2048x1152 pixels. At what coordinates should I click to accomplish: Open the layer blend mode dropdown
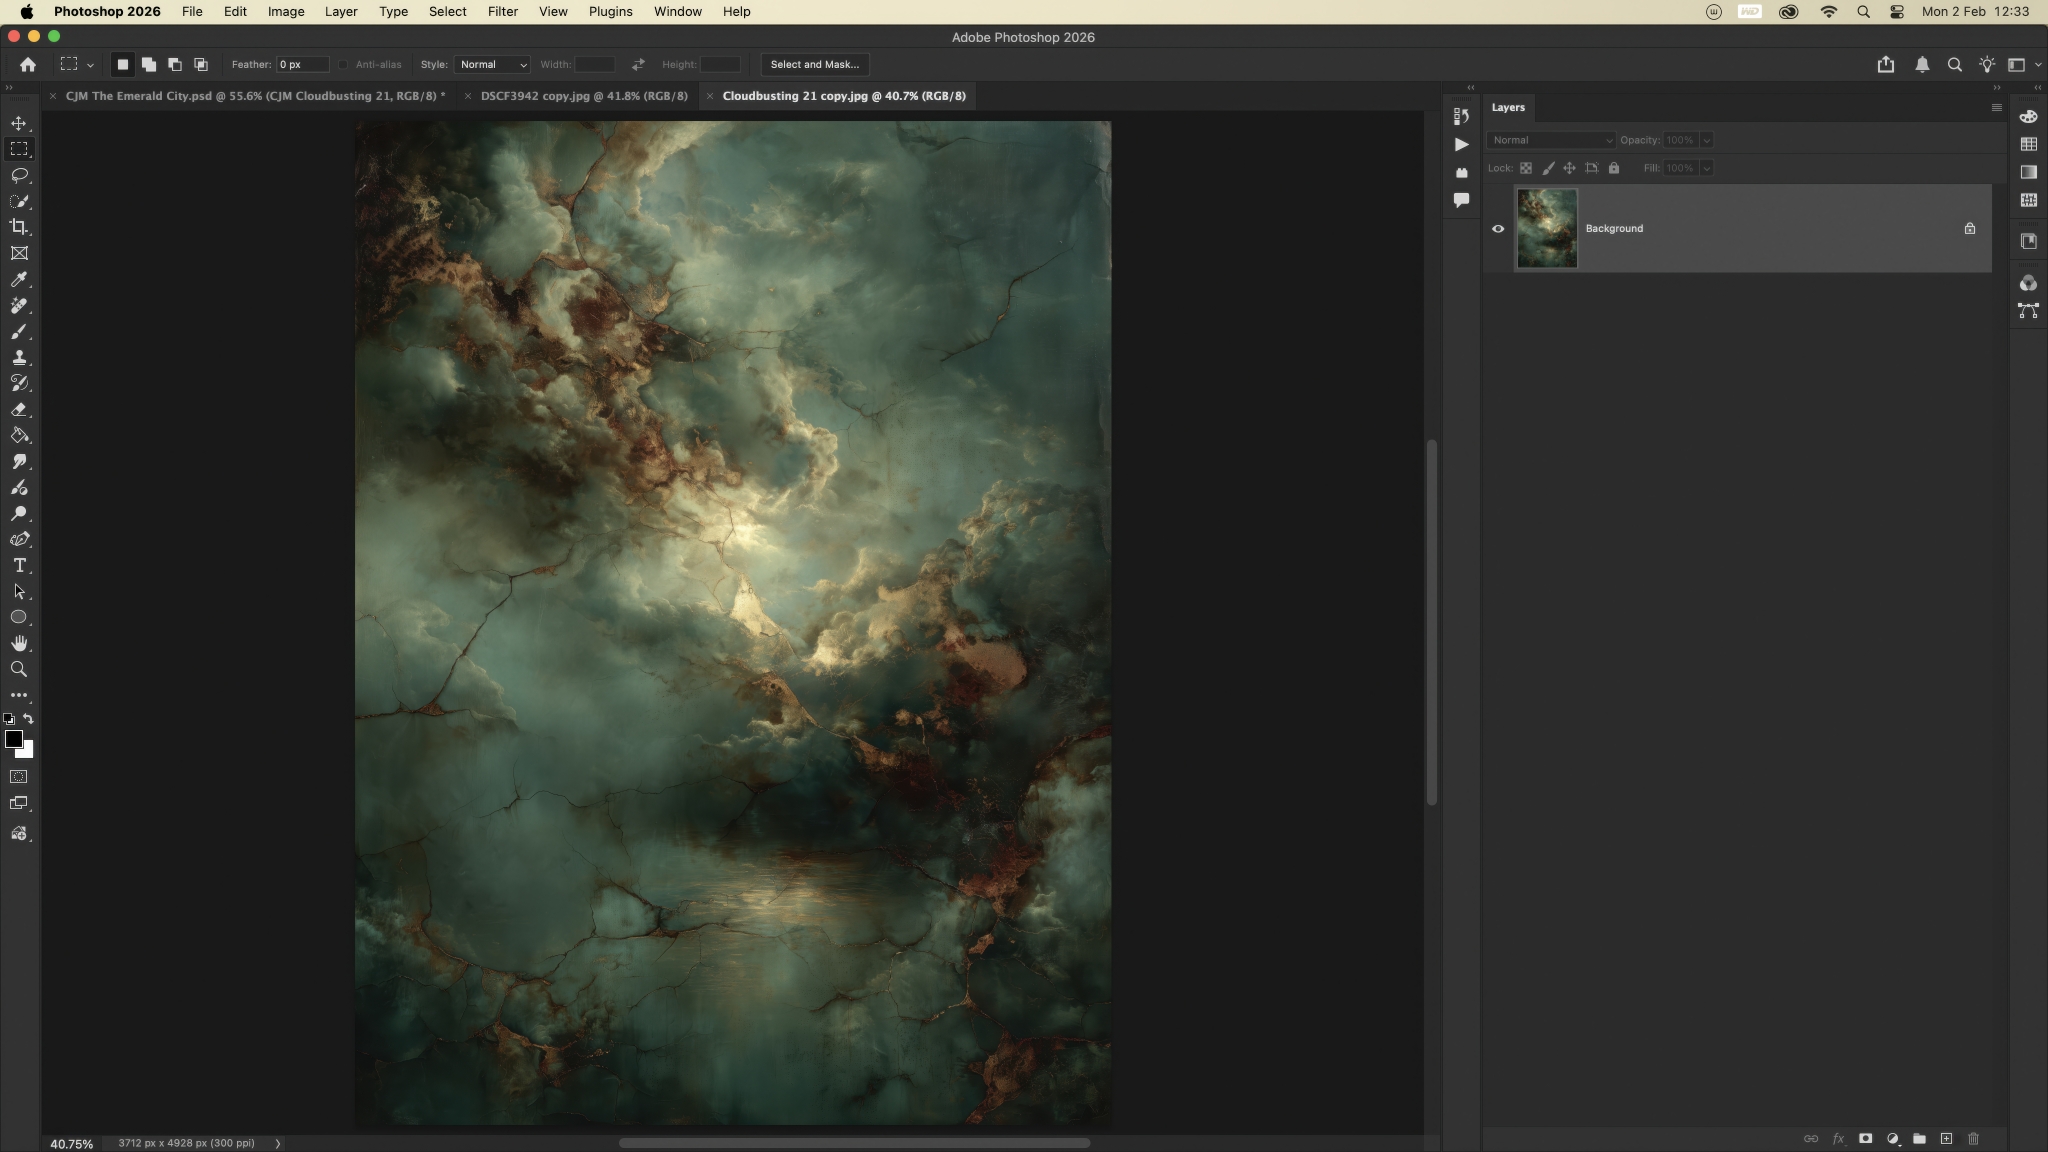1551,140
